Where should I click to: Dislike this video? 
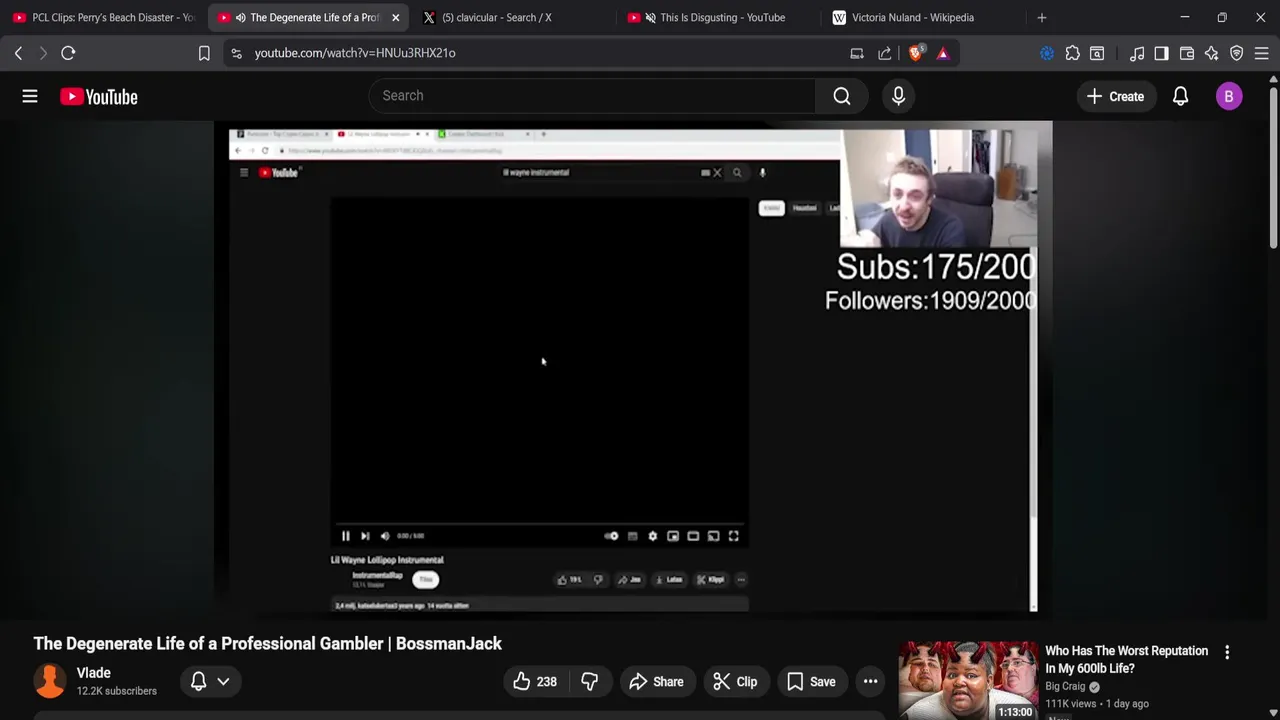590,682
